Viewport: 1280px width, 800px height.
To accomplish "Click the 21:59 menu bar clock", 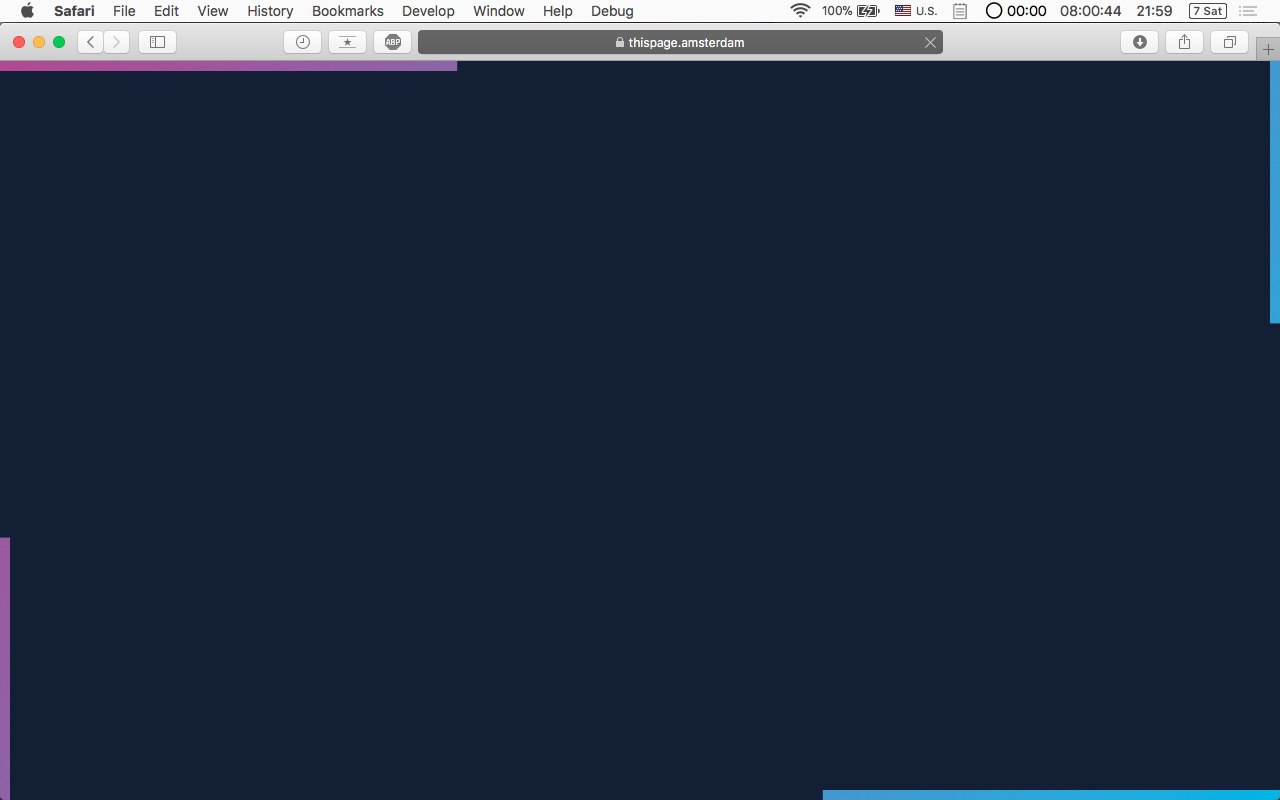I will tap(1154, 11).
